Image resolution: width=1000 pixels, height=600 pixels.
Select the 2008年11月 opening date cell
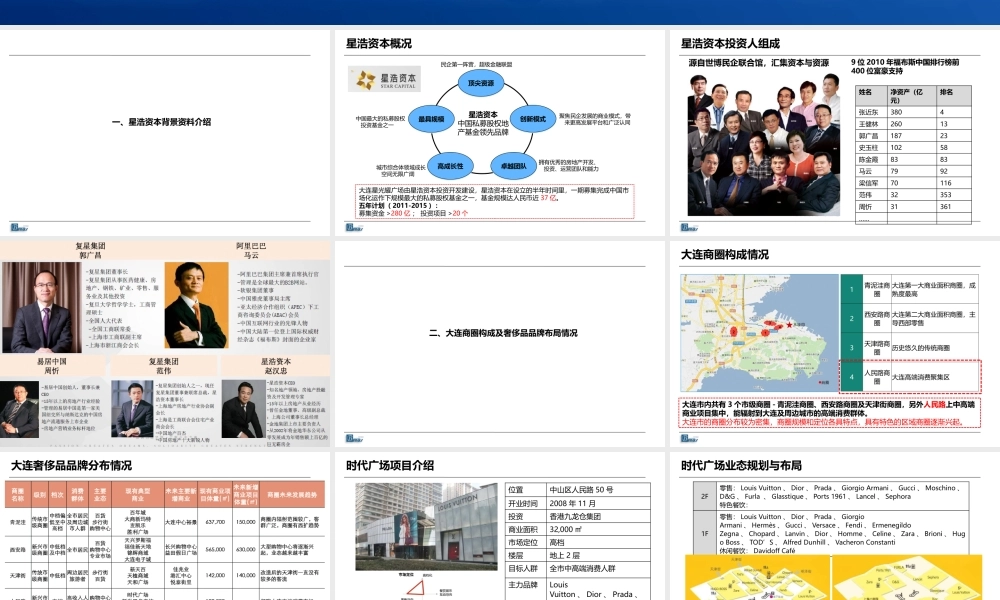click(x=598, y=503)
